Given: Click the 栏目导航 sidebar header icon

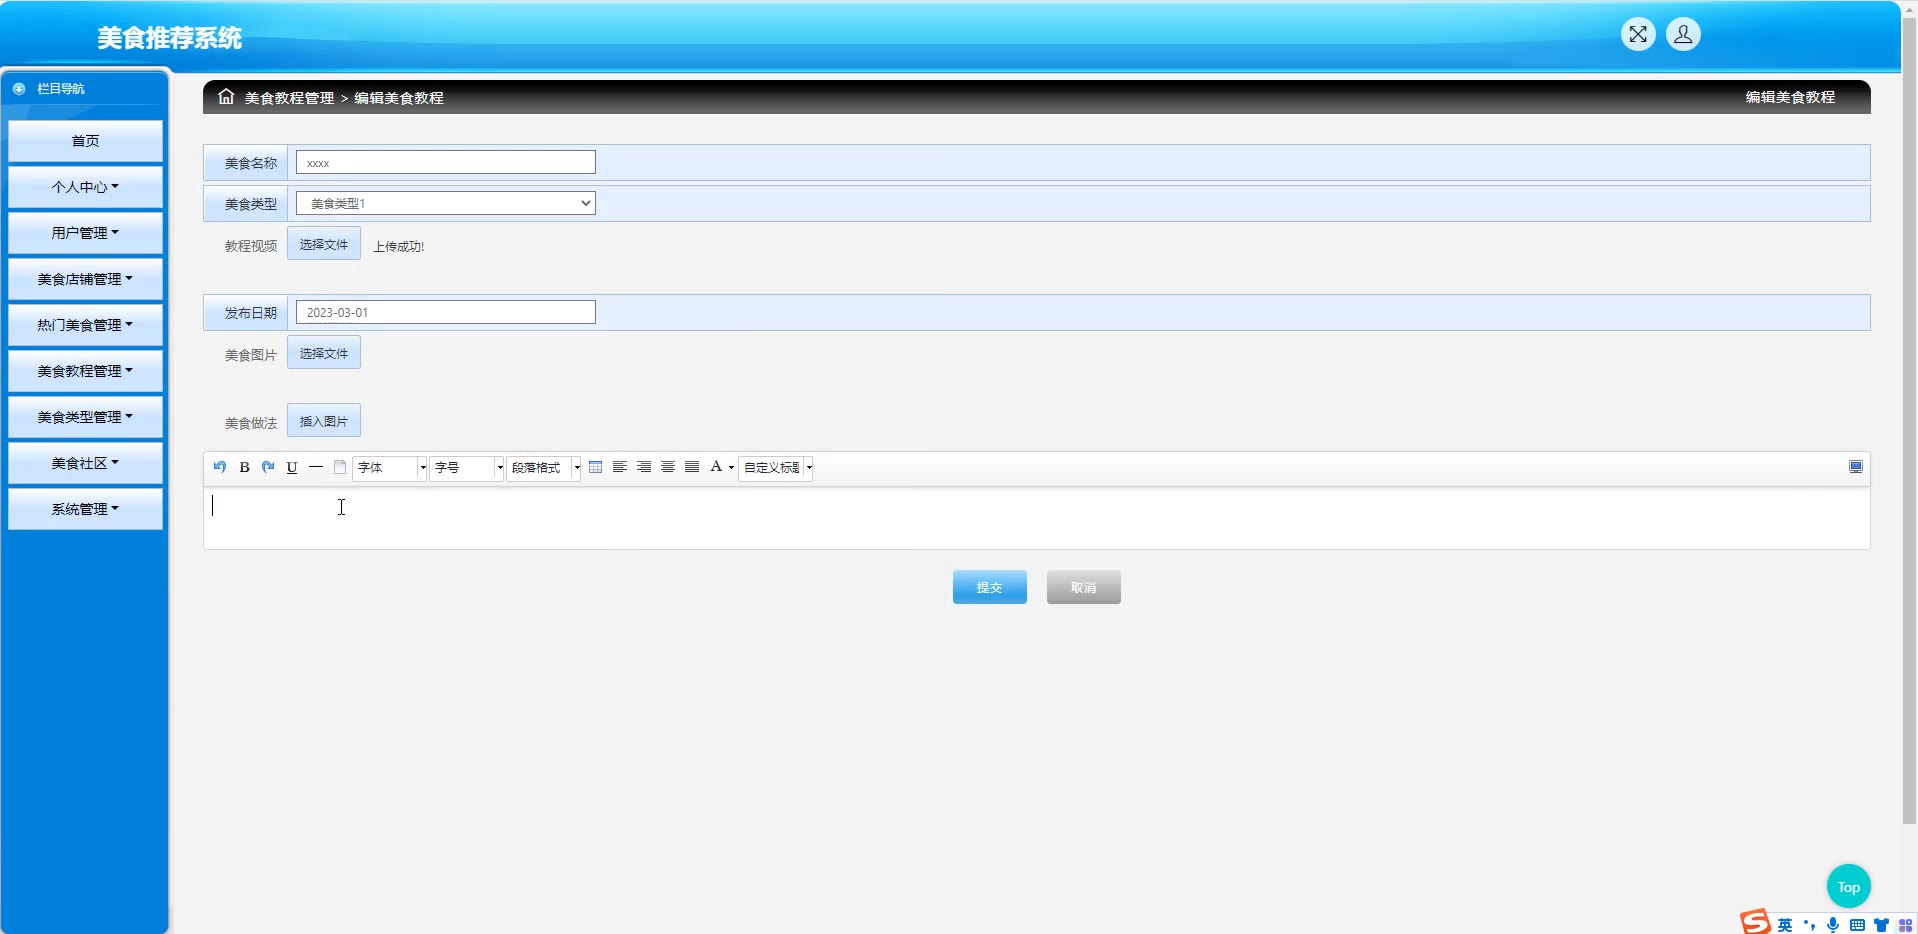Looking at the screenshot, I should click(x=19, y=89).
